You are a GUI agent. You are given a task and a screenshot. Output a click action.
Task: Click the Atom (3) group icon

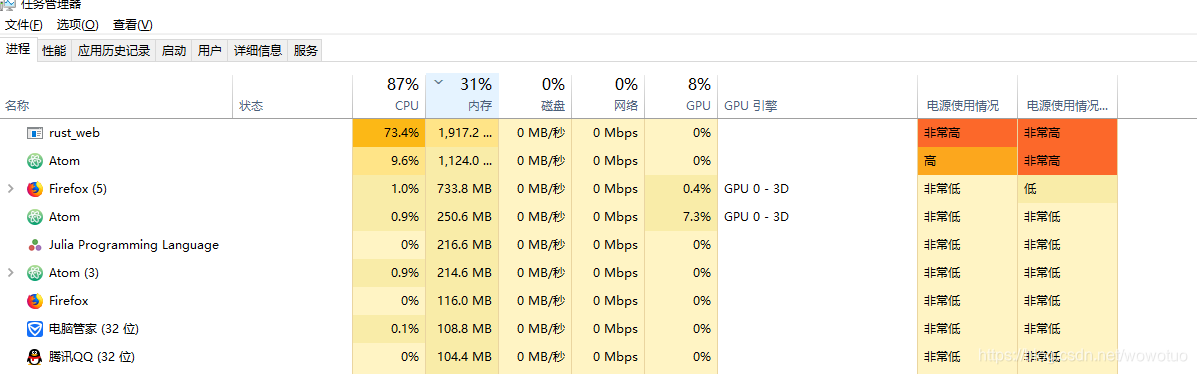34,272
